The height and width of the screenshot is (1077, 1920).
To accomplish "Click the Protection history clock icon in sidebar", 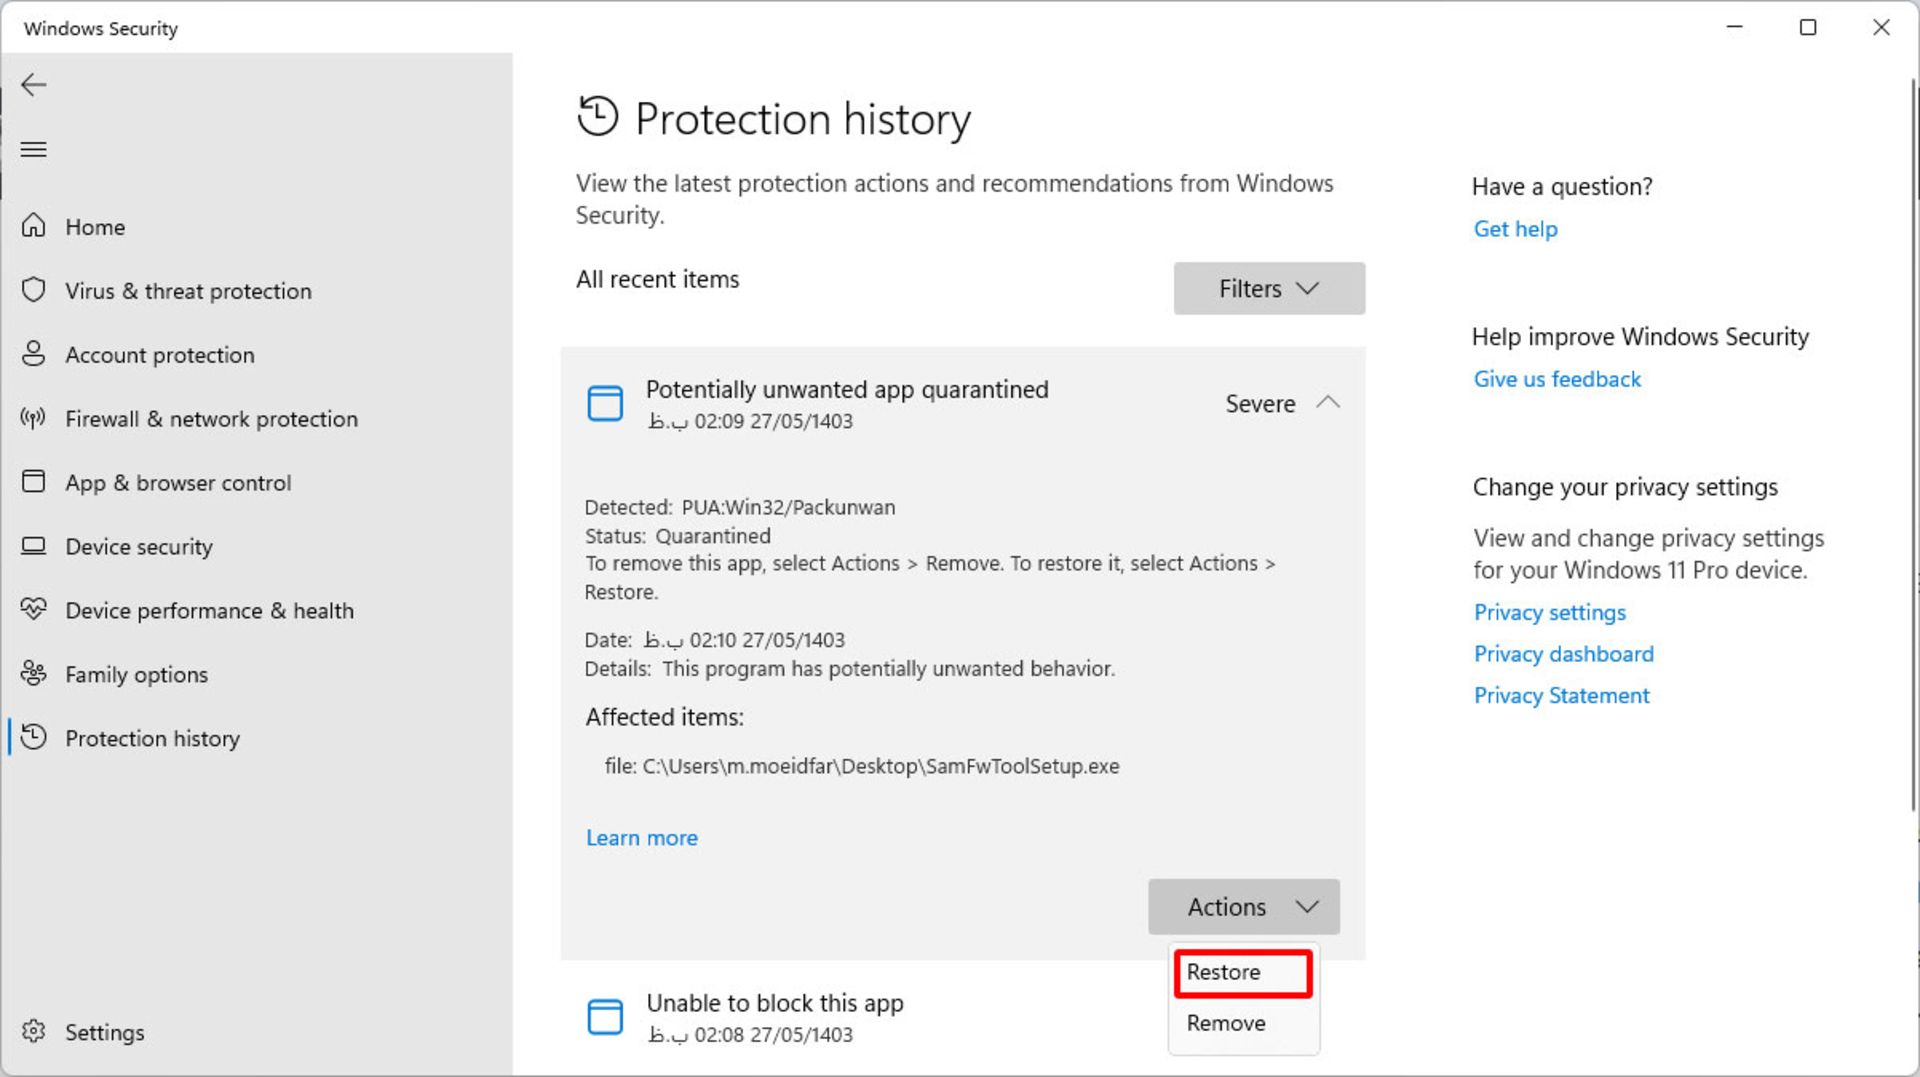I will [34, 738].
